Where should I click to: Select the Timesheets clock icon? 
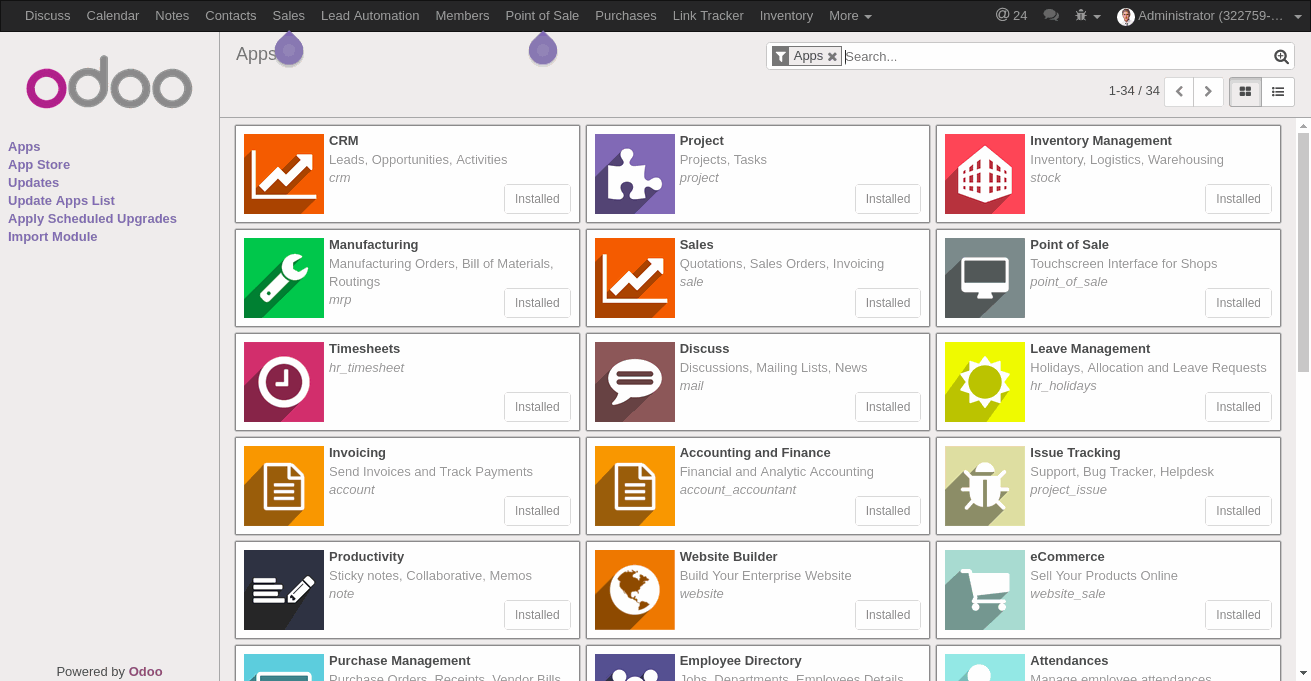(284, 382)
